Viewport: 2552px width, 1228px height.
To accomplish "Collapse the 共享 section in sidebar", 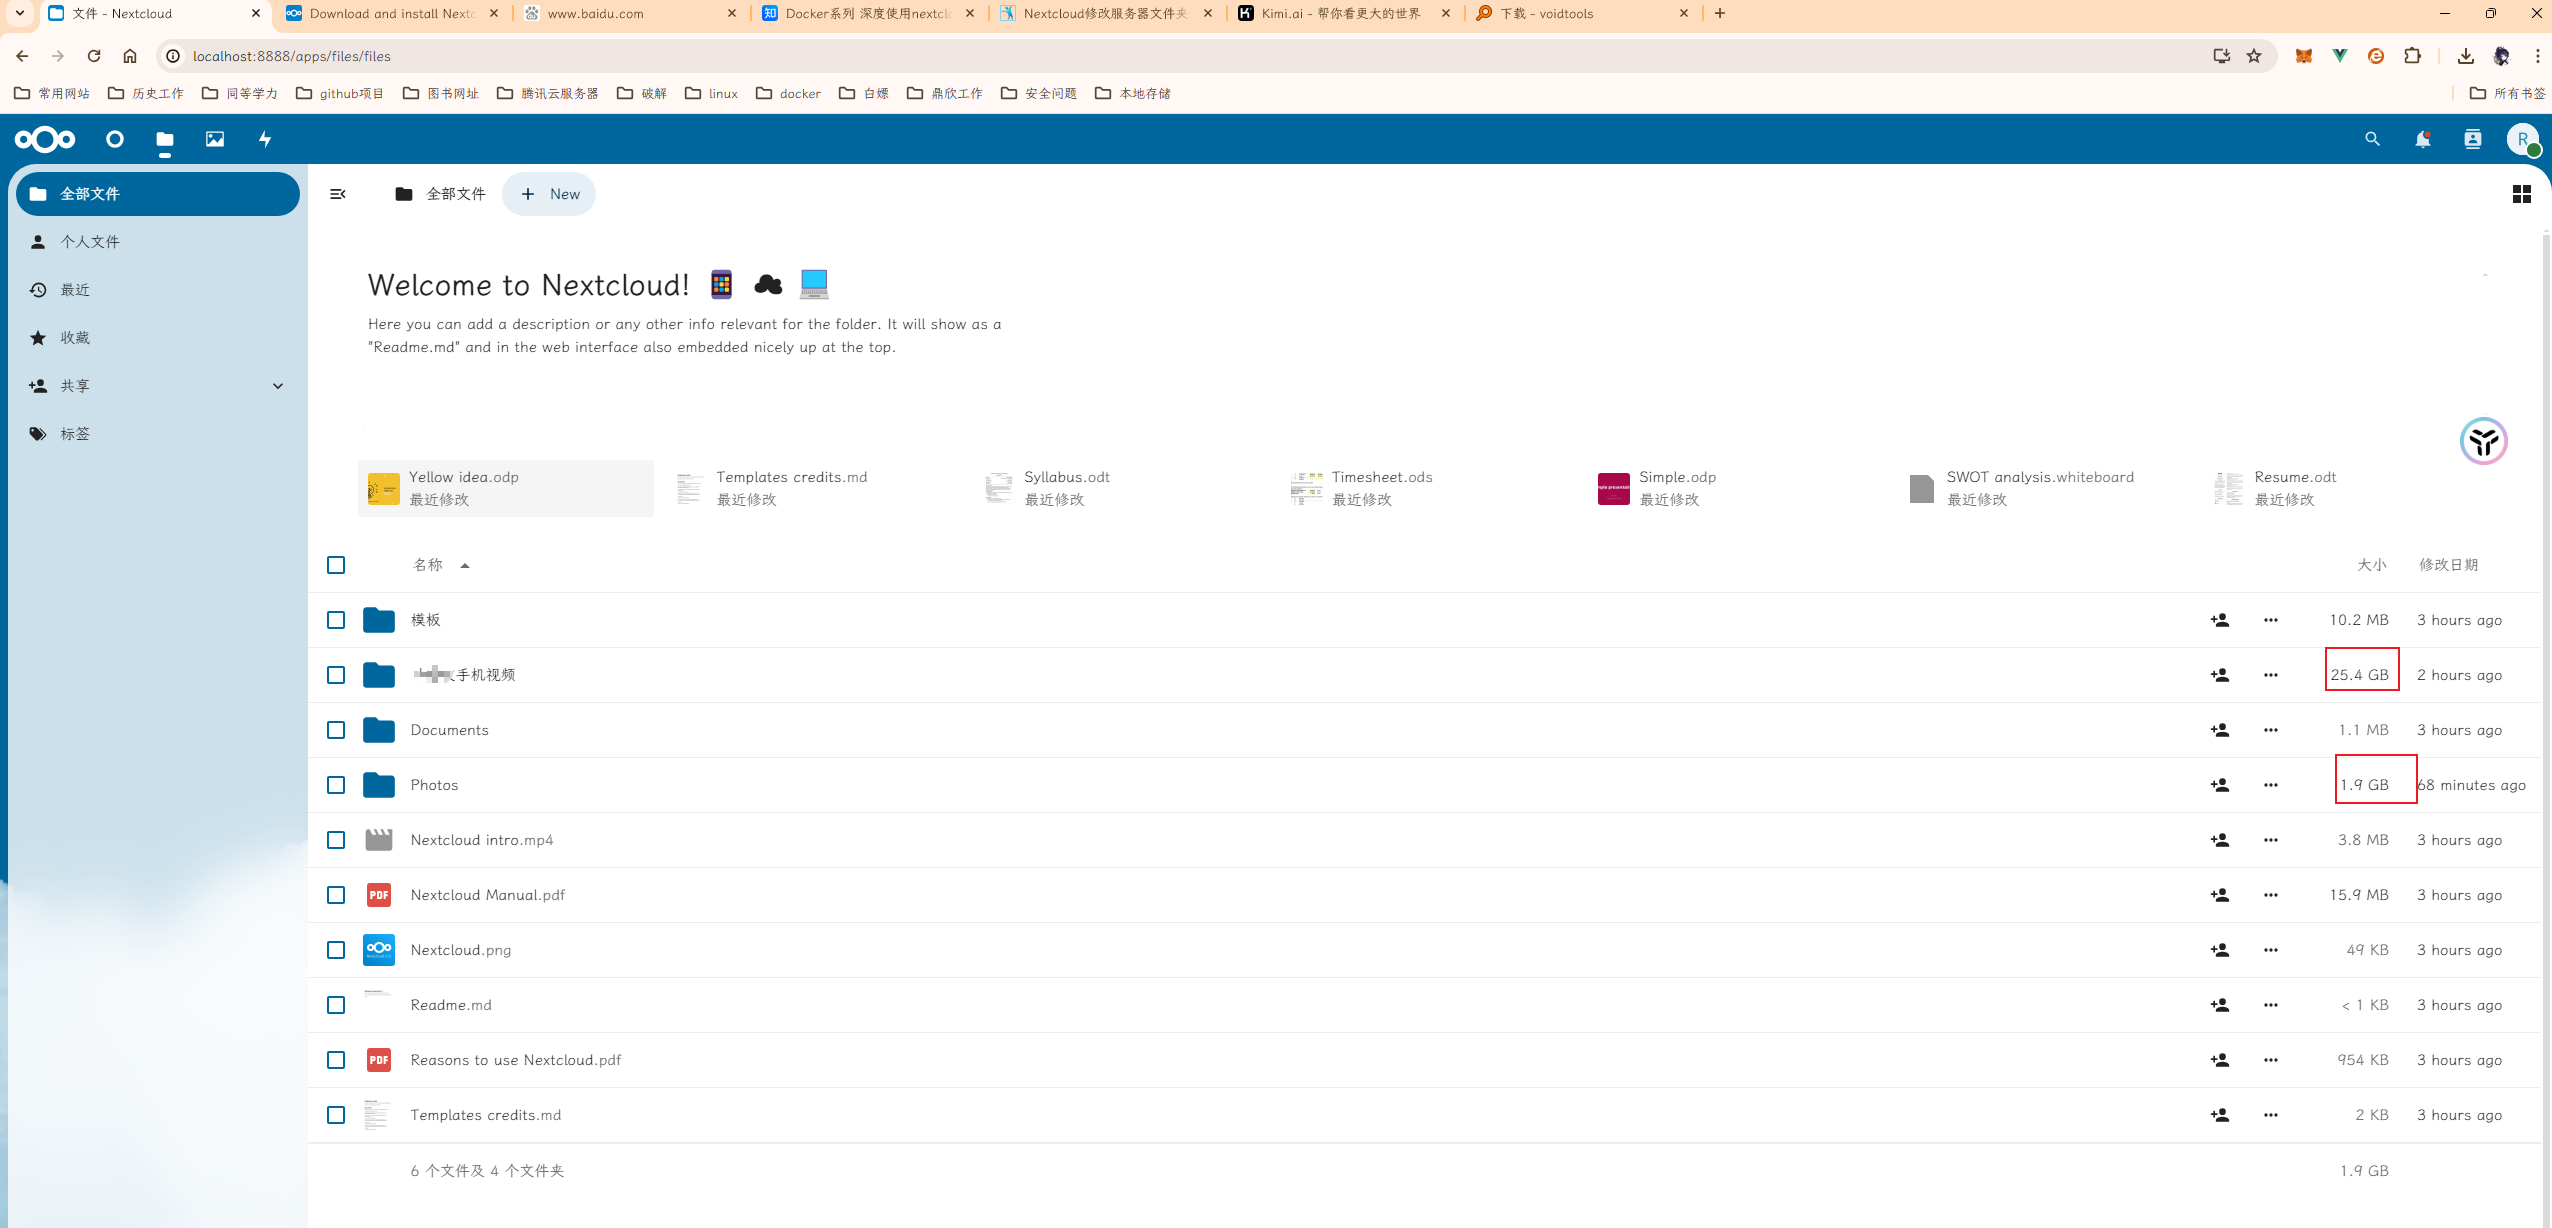I will [x=277, y=386].
